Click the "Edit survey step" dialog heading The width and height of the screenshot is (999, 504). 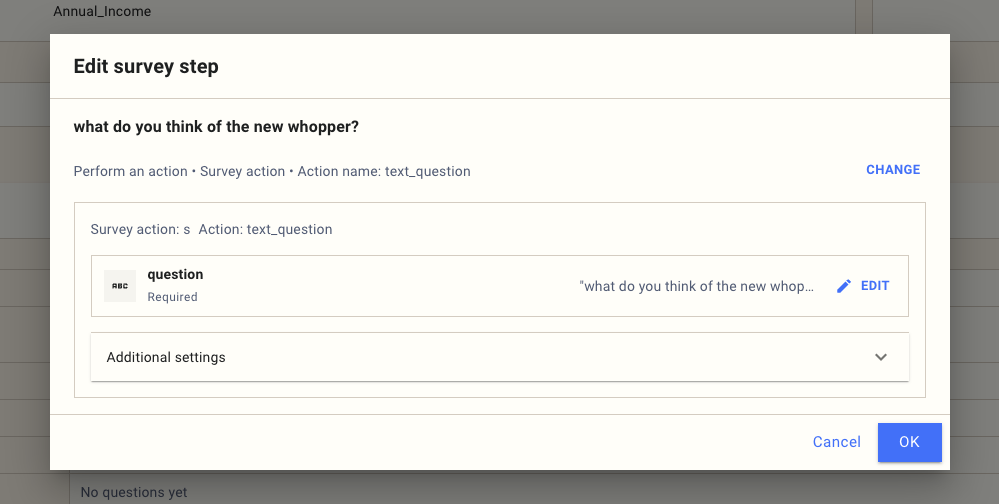pyautogui.click(x=146, y=67)
